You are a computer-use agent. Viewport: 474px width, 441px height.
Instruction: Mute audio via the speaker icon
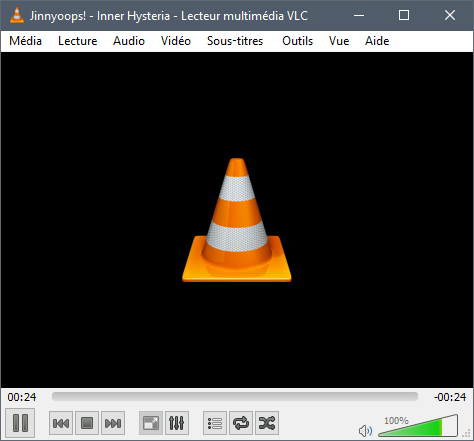(365, 431)
